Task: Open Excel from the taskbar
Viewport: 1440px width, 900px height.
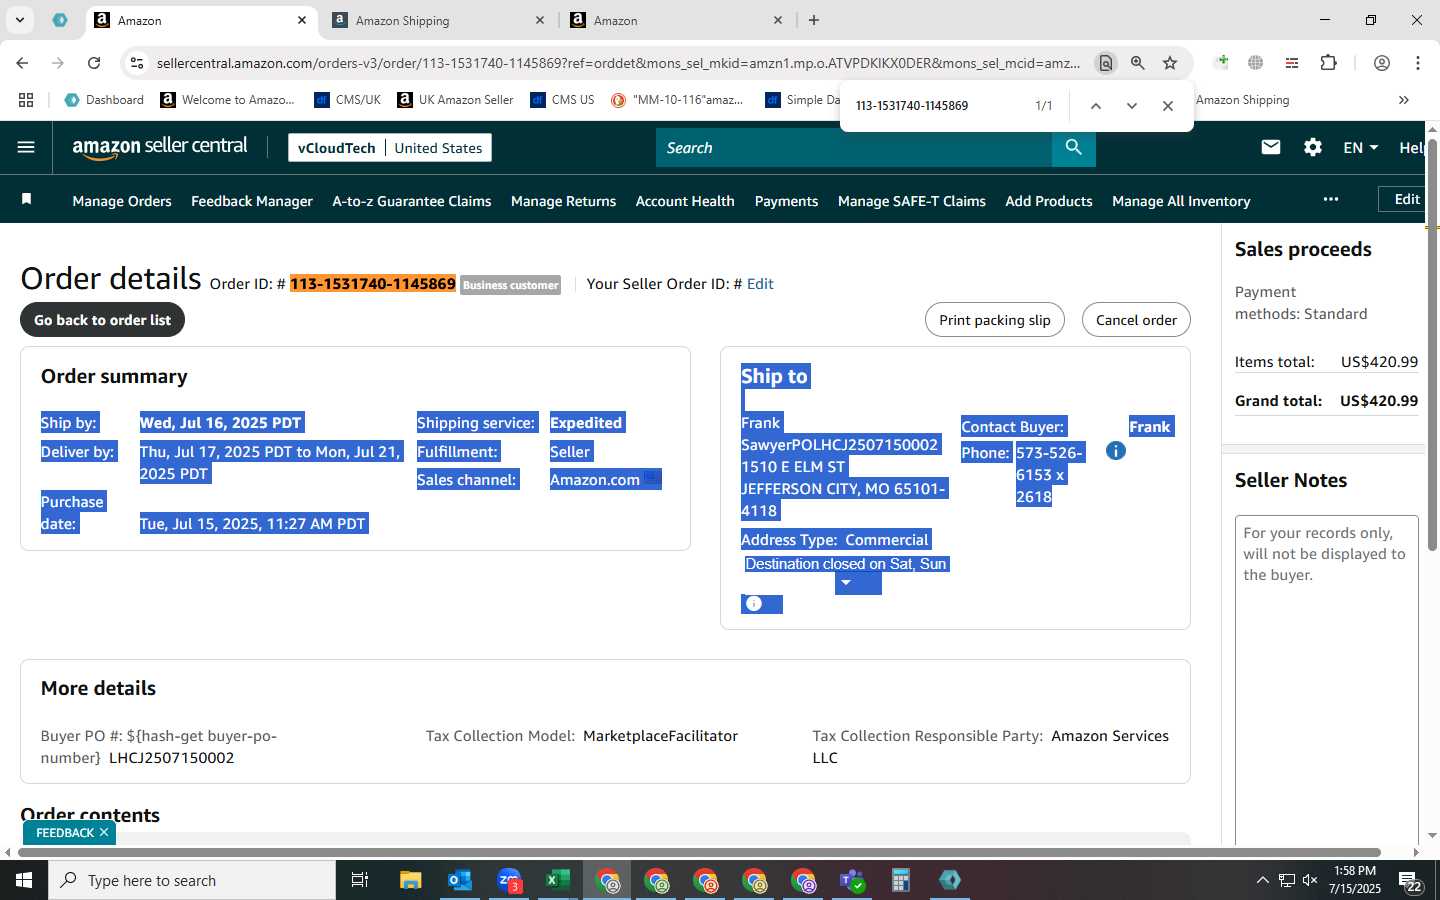Action: (557, 880)
